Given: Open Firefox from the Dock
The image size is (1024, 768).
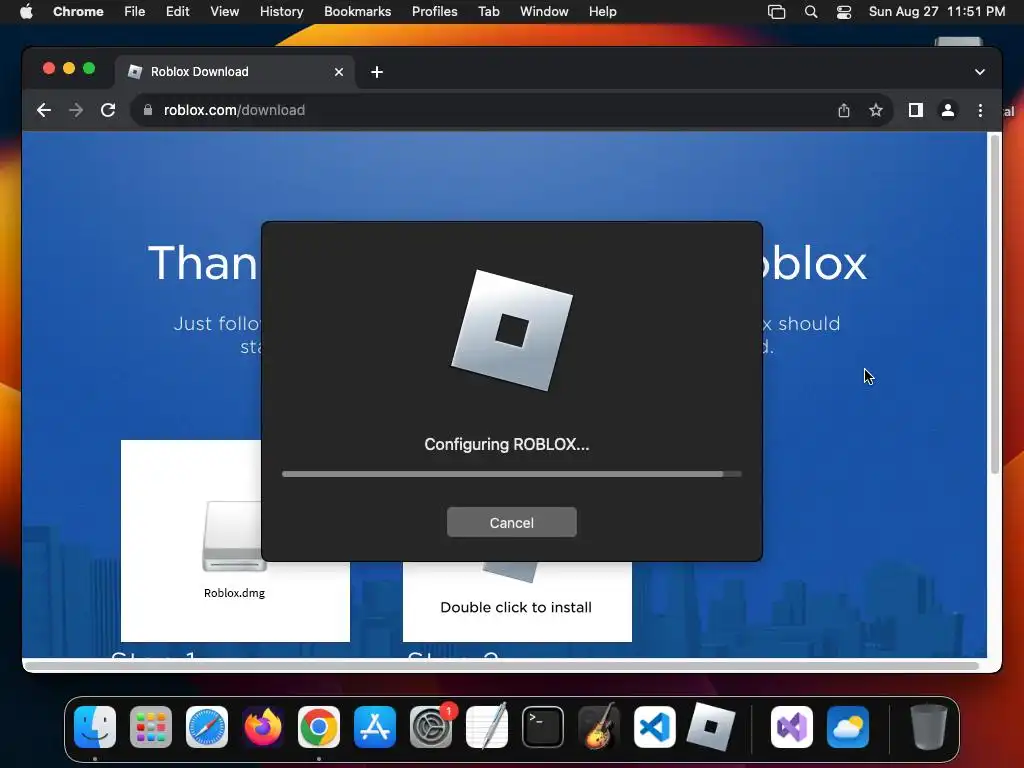Looking at the screenshot, I should click(x=263, y=727).
